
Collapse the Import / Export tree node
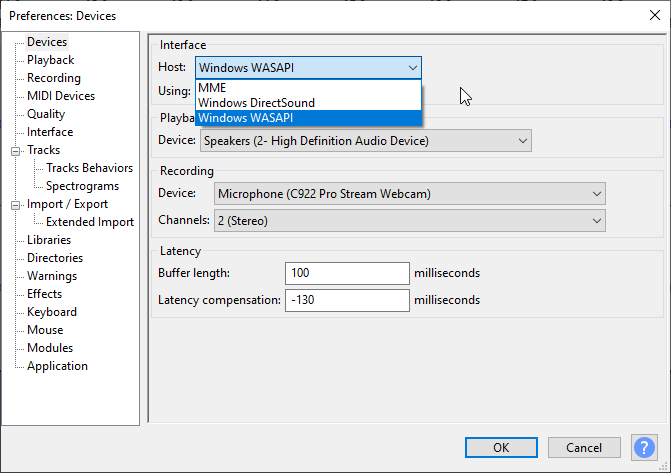click(16, 205)
